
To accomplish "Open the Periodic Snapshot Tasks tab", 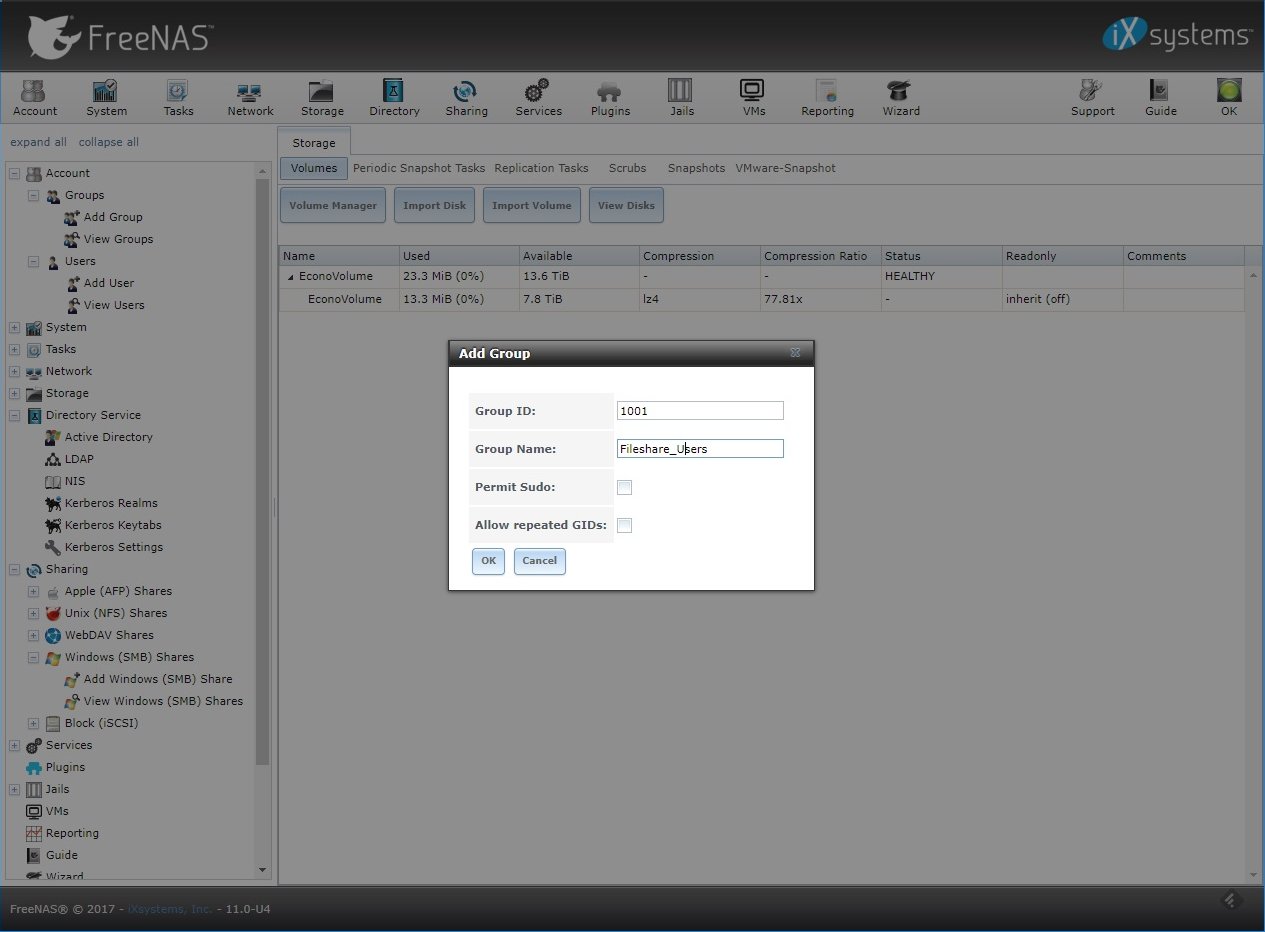I will 418,168.
